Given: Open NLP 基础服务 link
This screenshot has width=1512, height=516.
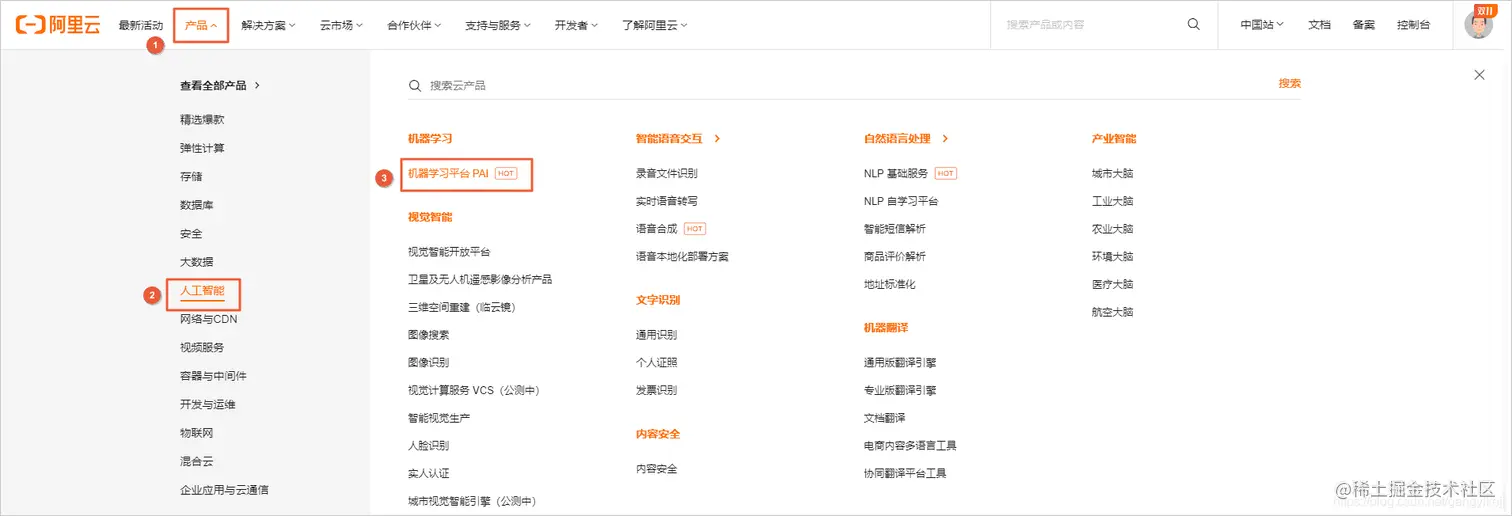Looking at the screenshot, I should [896, 173].
